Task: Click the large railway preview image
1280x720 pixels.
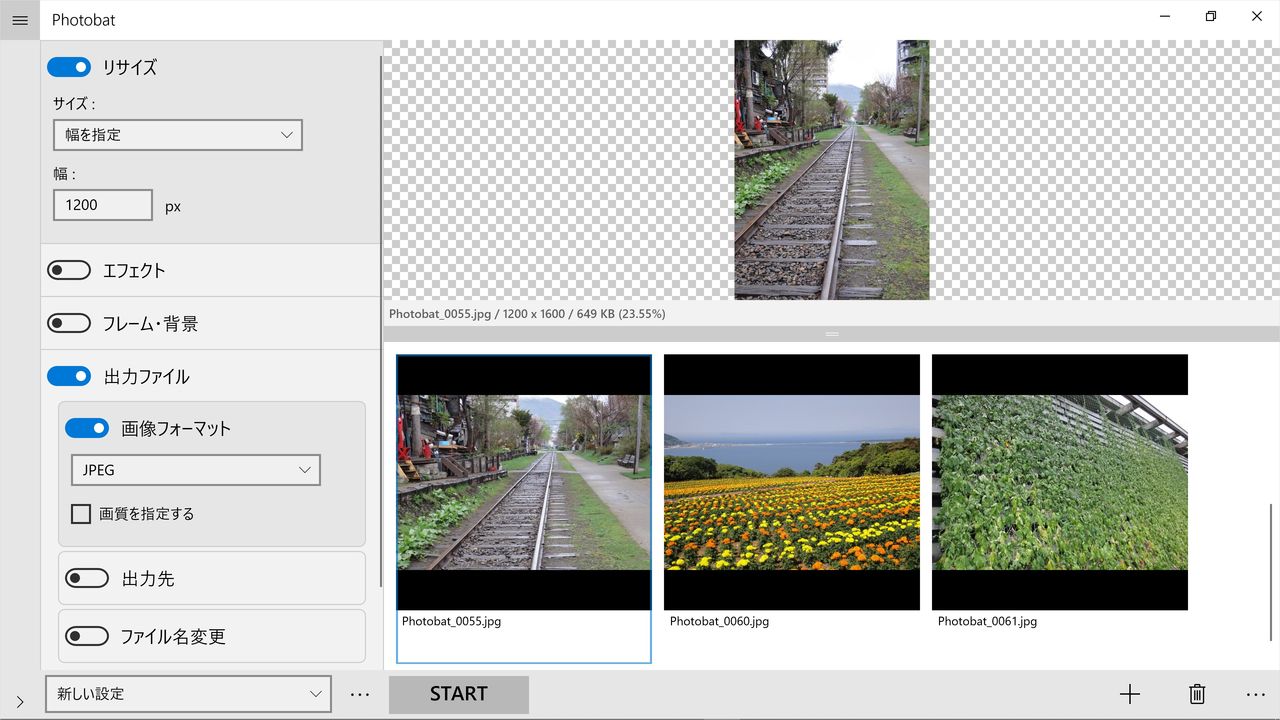Action: pyautogui.click(x=832, y=170)
